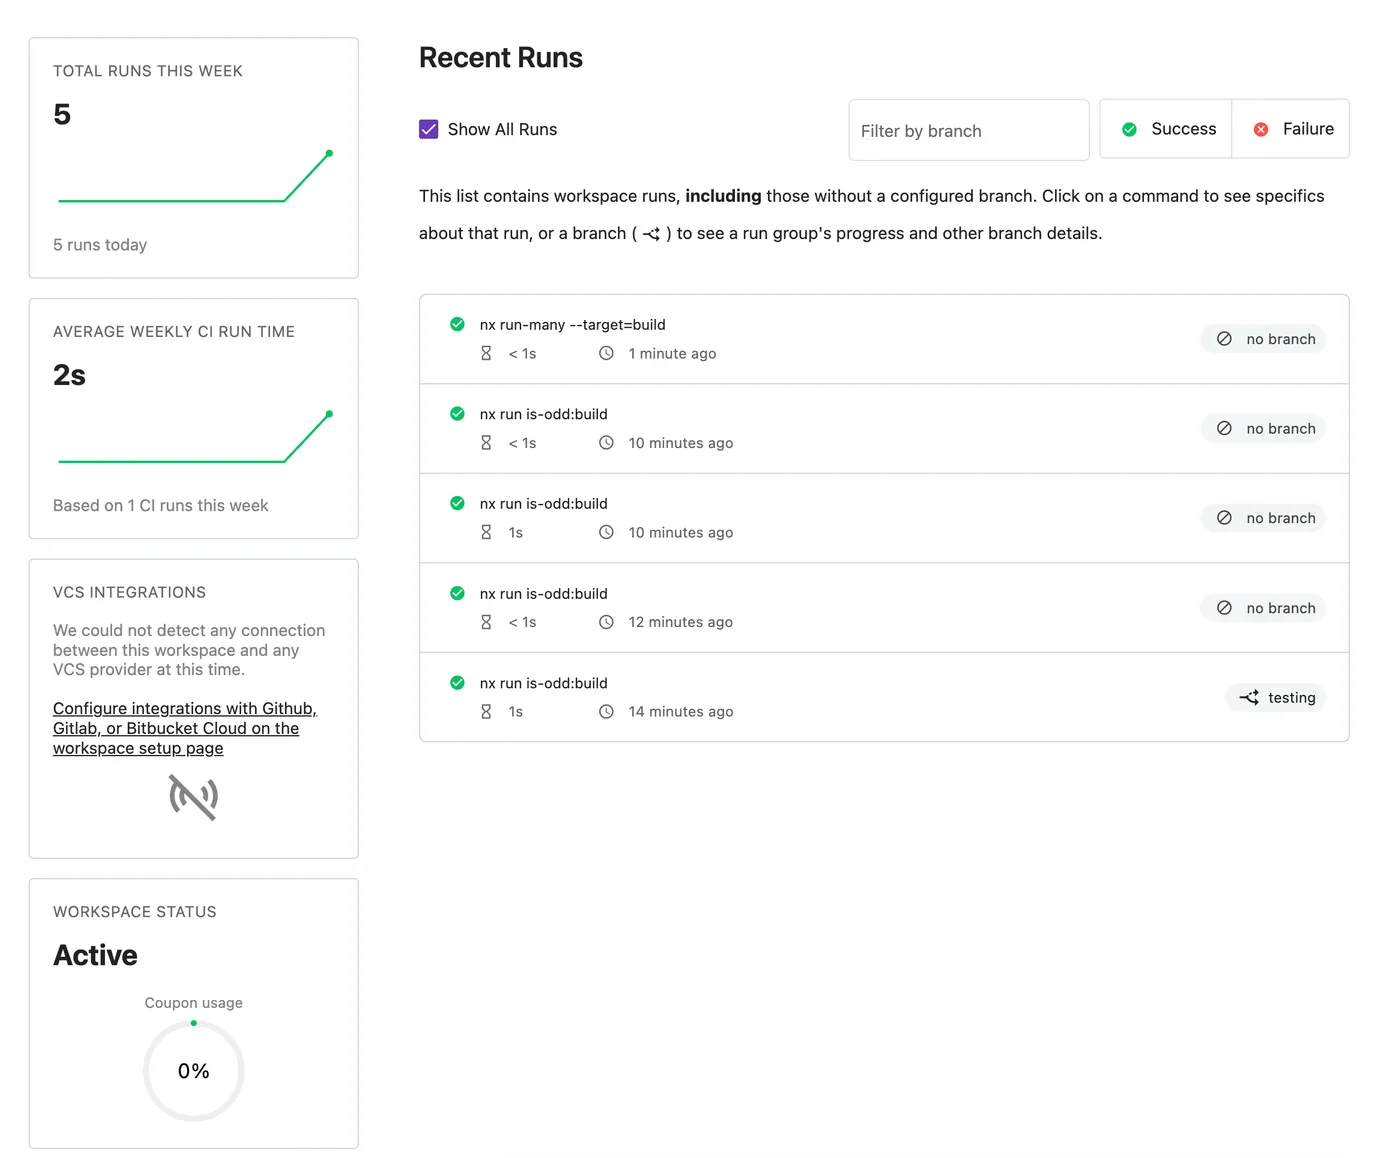The height and width of the screenshot is (1158, 1400).
Task: Click the green success icon for run-many run
Action: pos(457,324)
